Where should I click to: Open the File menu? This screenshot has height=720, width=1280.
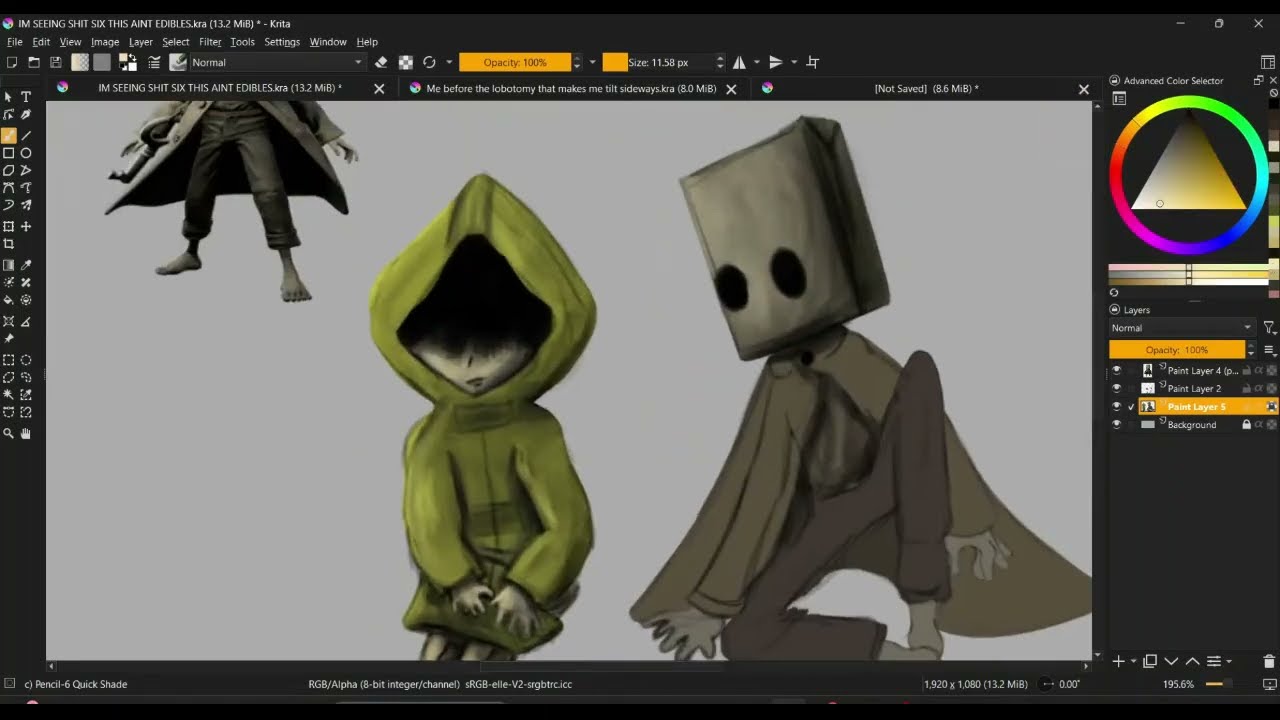15,42
